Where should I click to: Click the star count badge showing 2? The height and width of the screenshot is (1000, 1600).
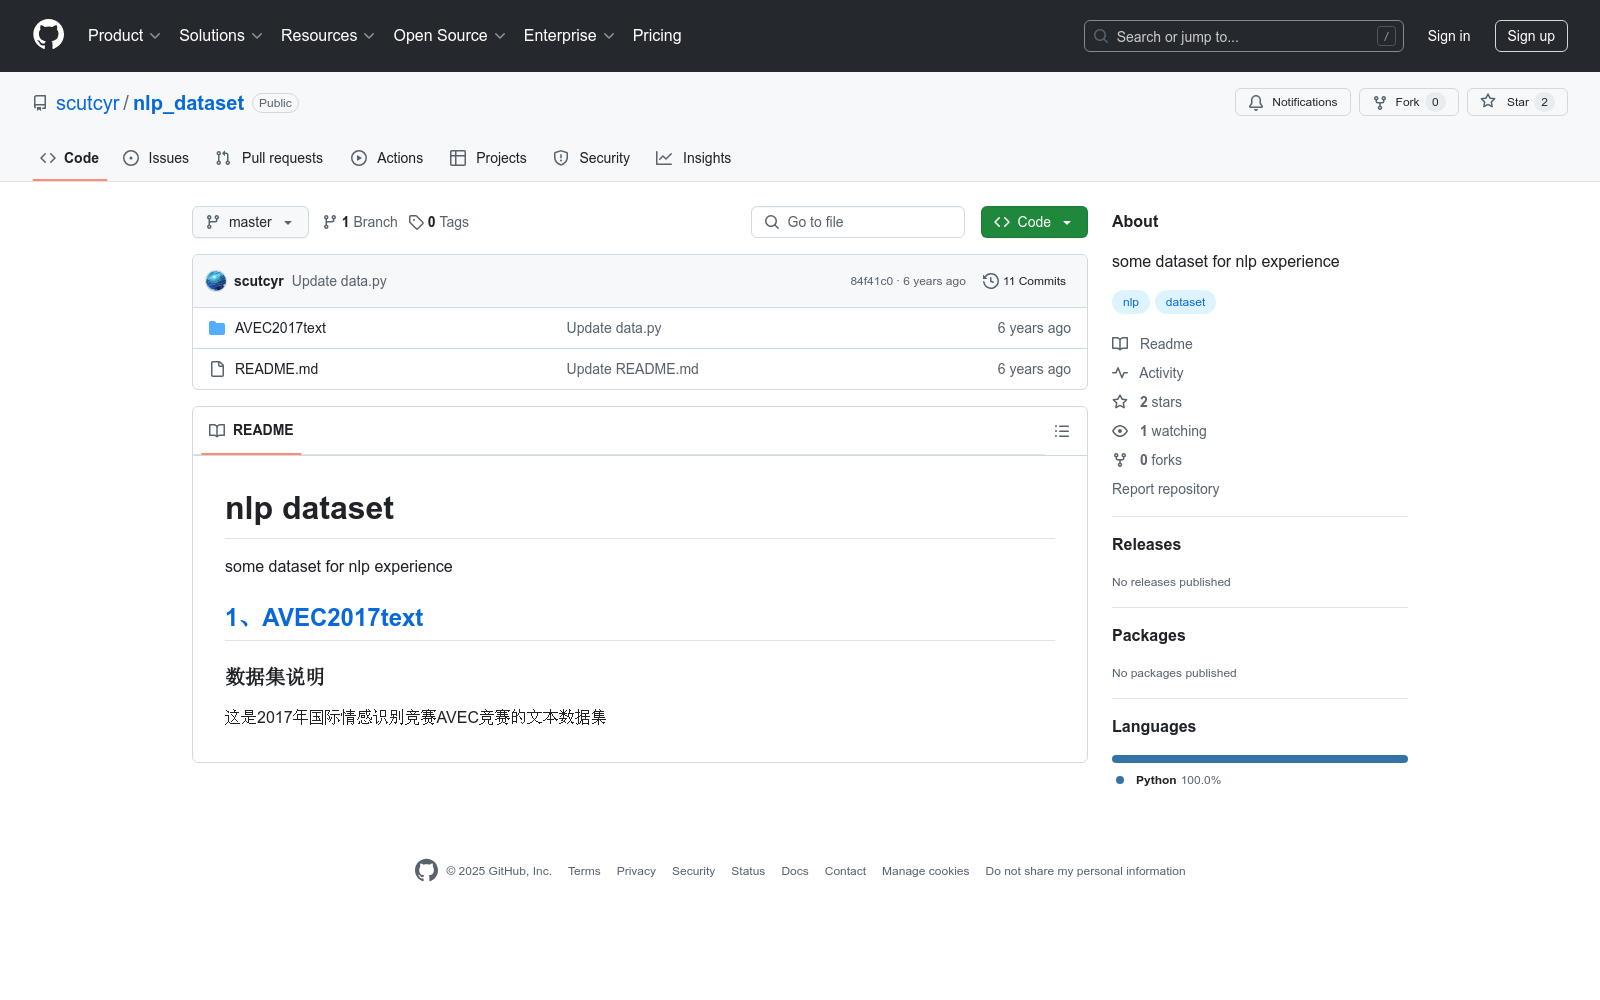coord(1544,102)
